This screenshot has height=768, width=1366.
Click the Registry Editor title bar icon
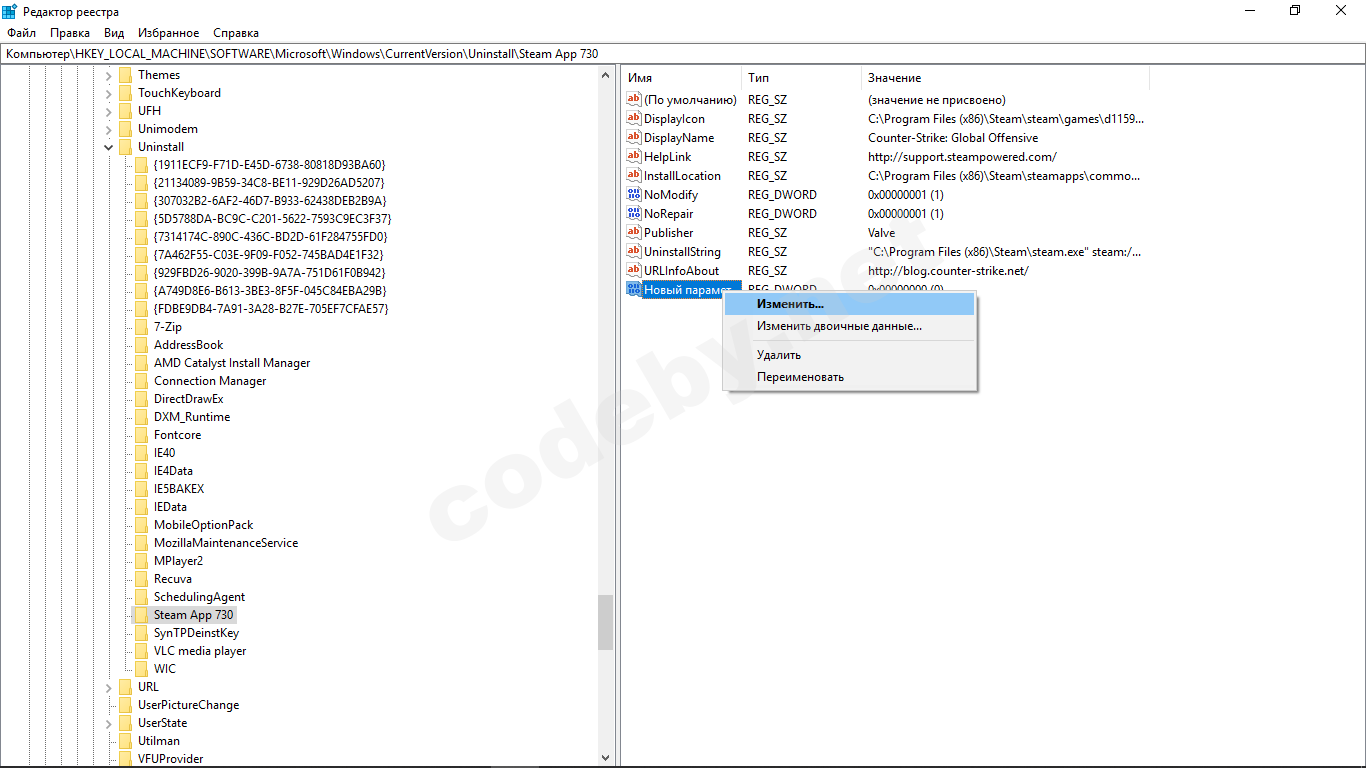click(9, 11)
